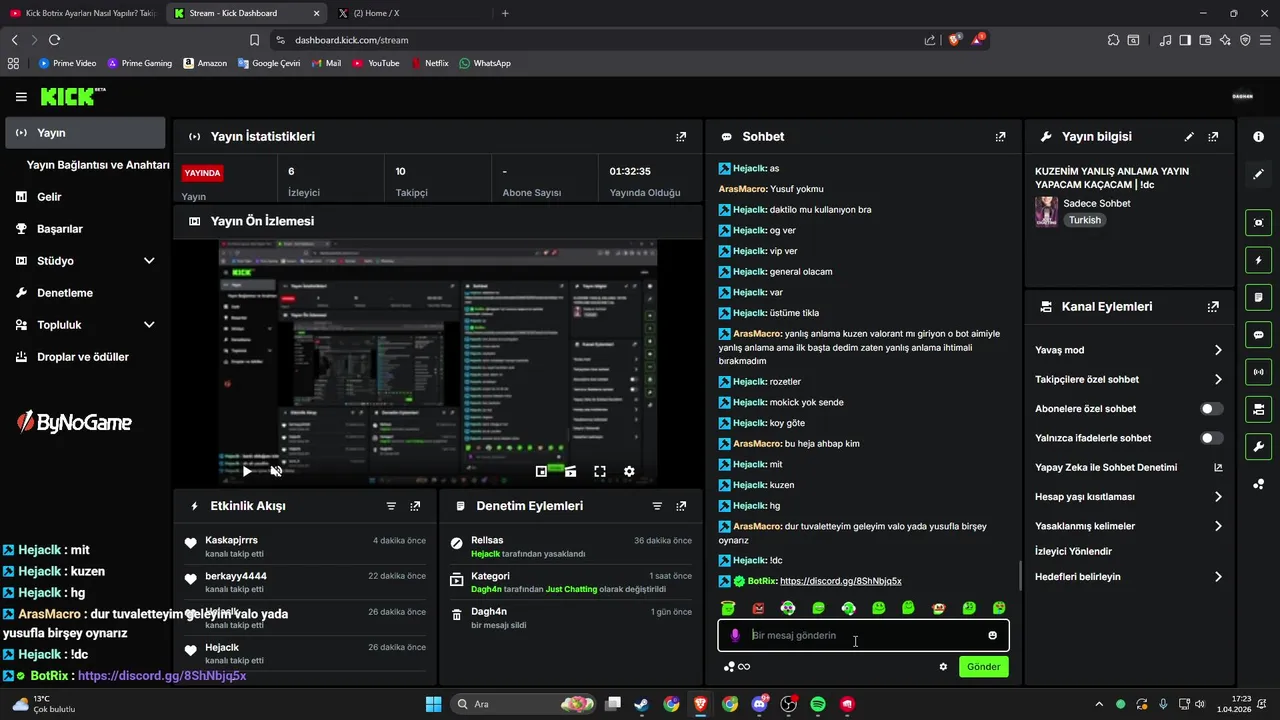Open the WhatsApp bookmark
Viewport: 1280px width, 720px height.
click(485, 63)
